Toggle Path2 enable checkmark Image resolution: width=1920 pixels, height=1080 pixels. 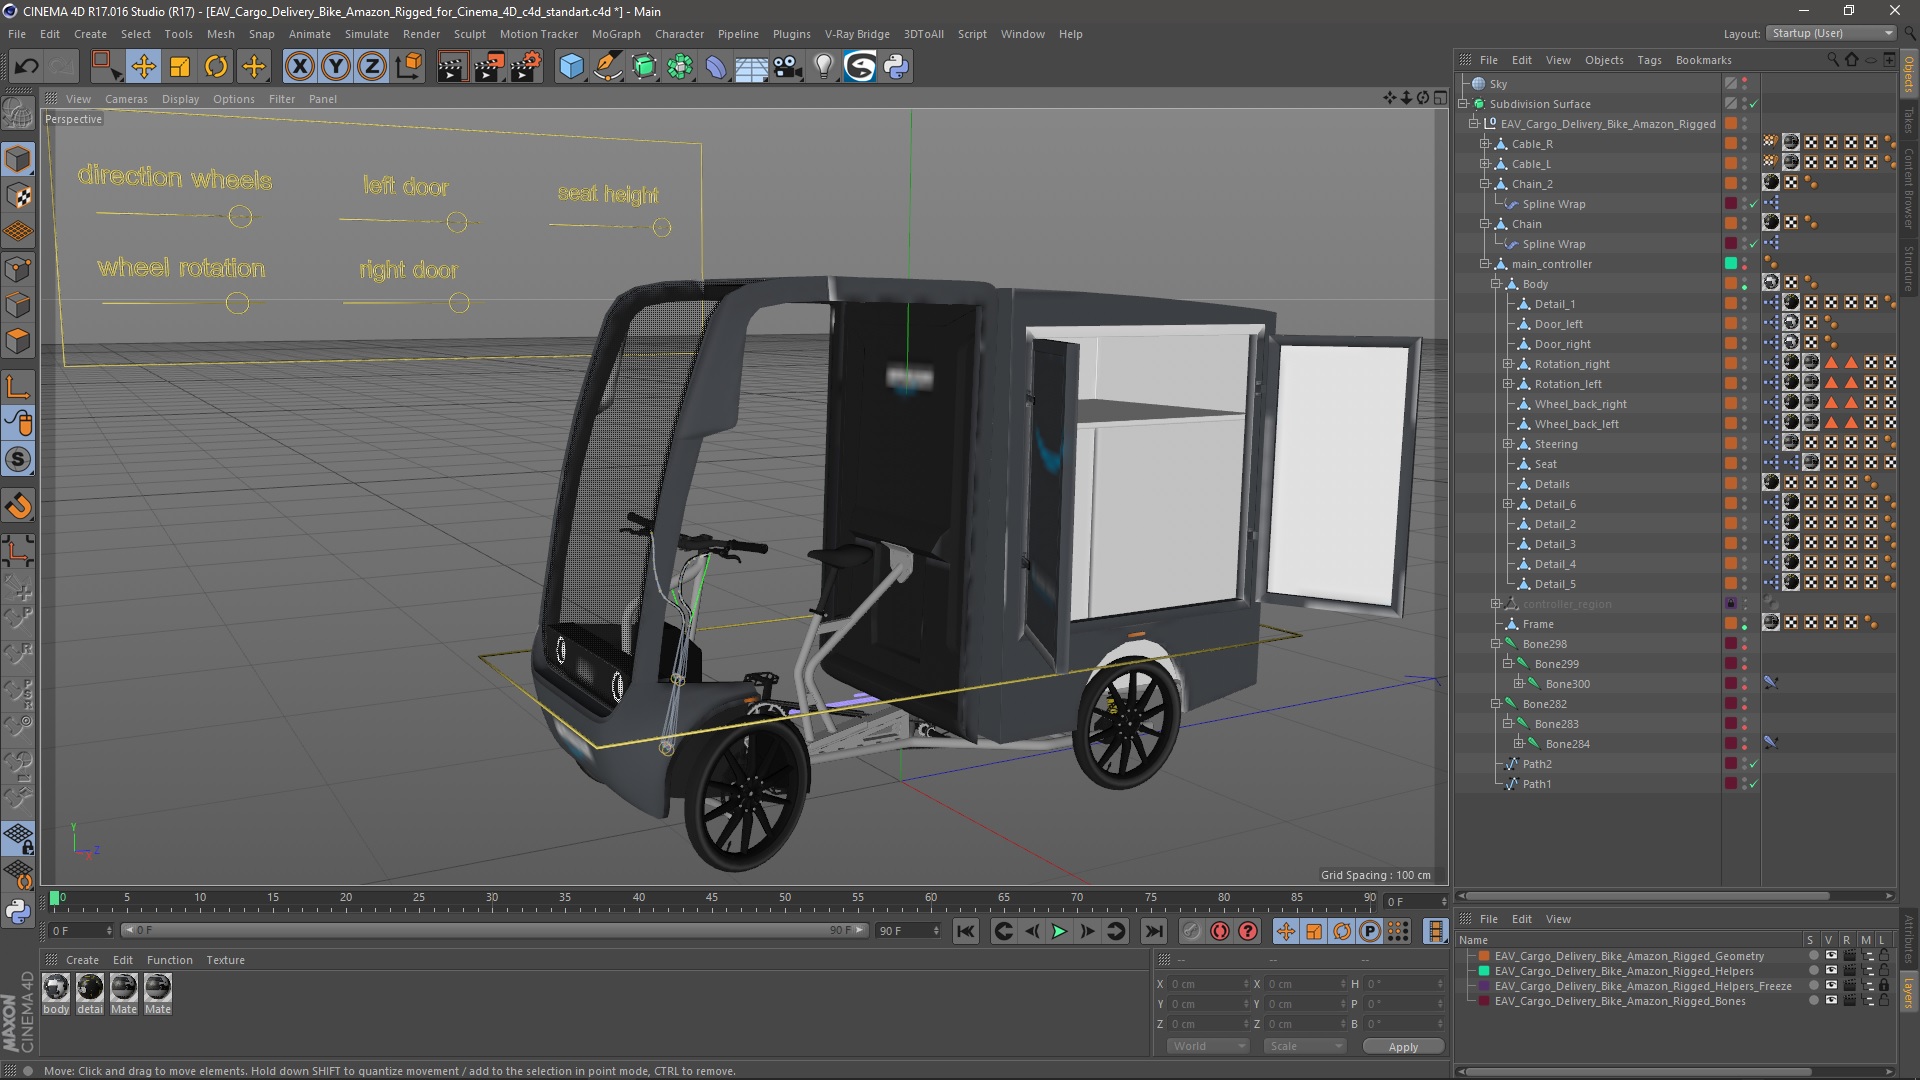click(1753, 764)
